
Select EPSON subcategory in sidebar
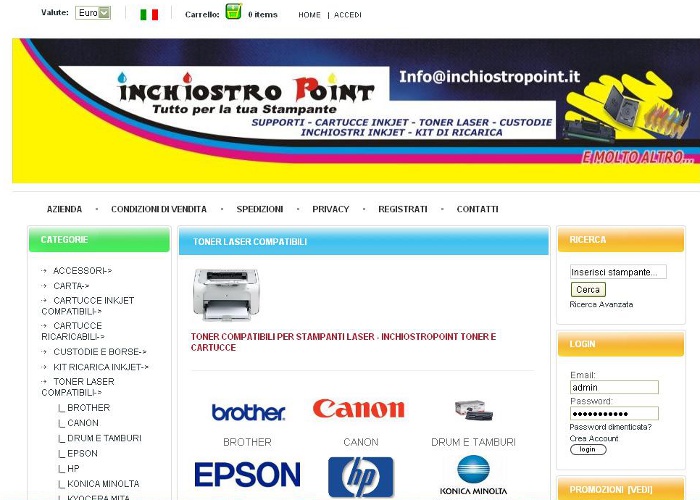[x=82, y=453]
